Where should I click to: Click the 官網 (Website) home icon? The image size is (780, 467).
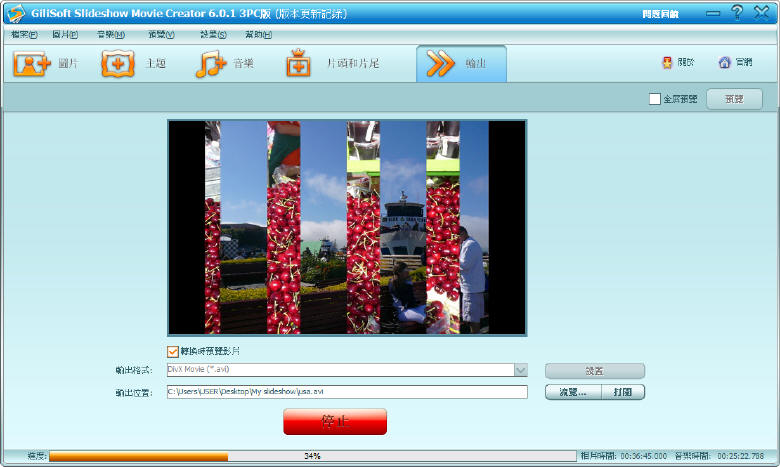tap(724, 63)
